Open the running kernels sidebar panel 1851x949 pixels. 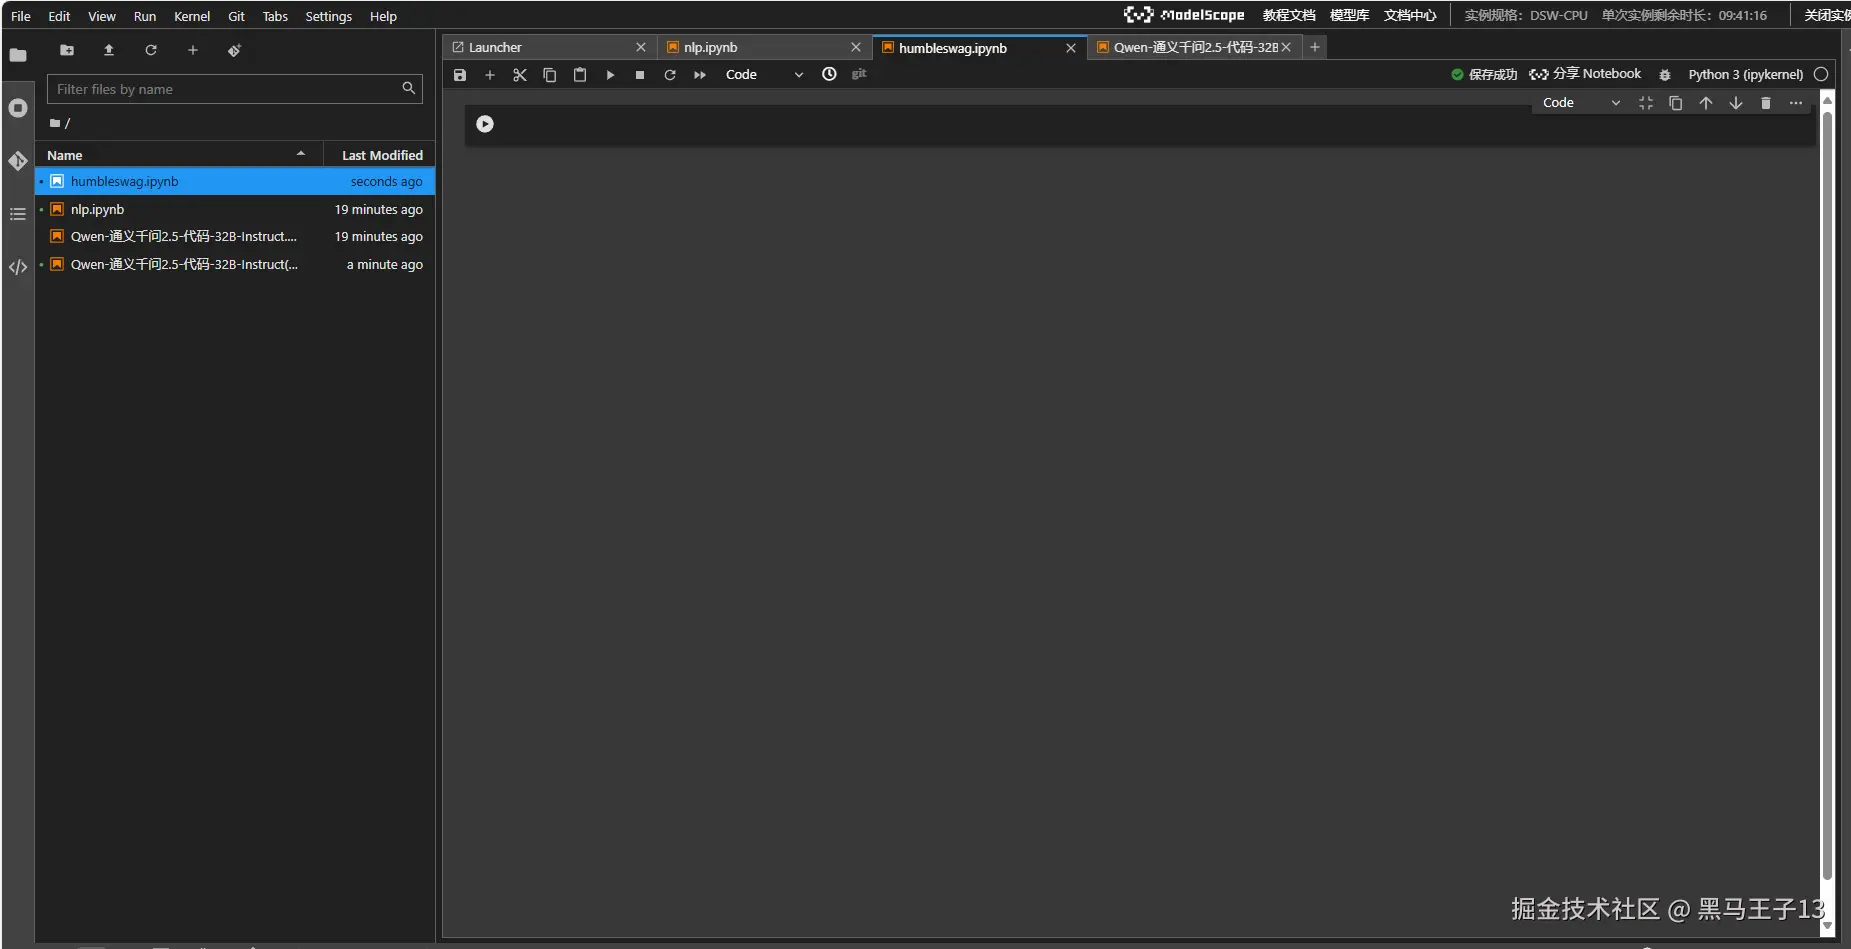(18, 108)
